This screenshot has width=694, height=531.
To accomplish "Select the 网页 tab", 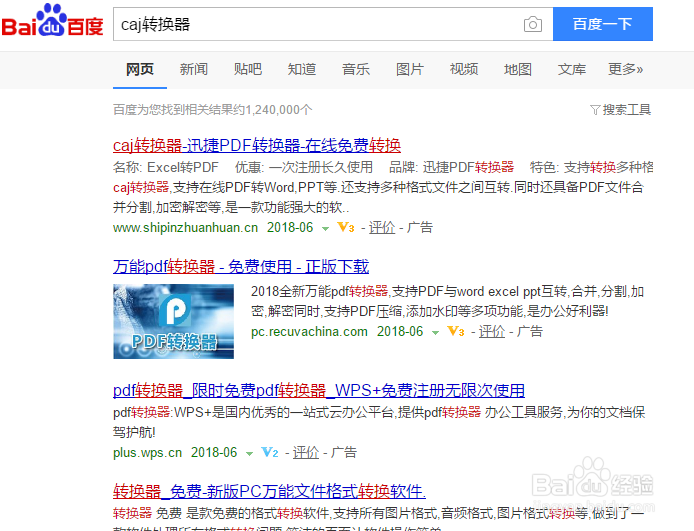I will 140,69.
